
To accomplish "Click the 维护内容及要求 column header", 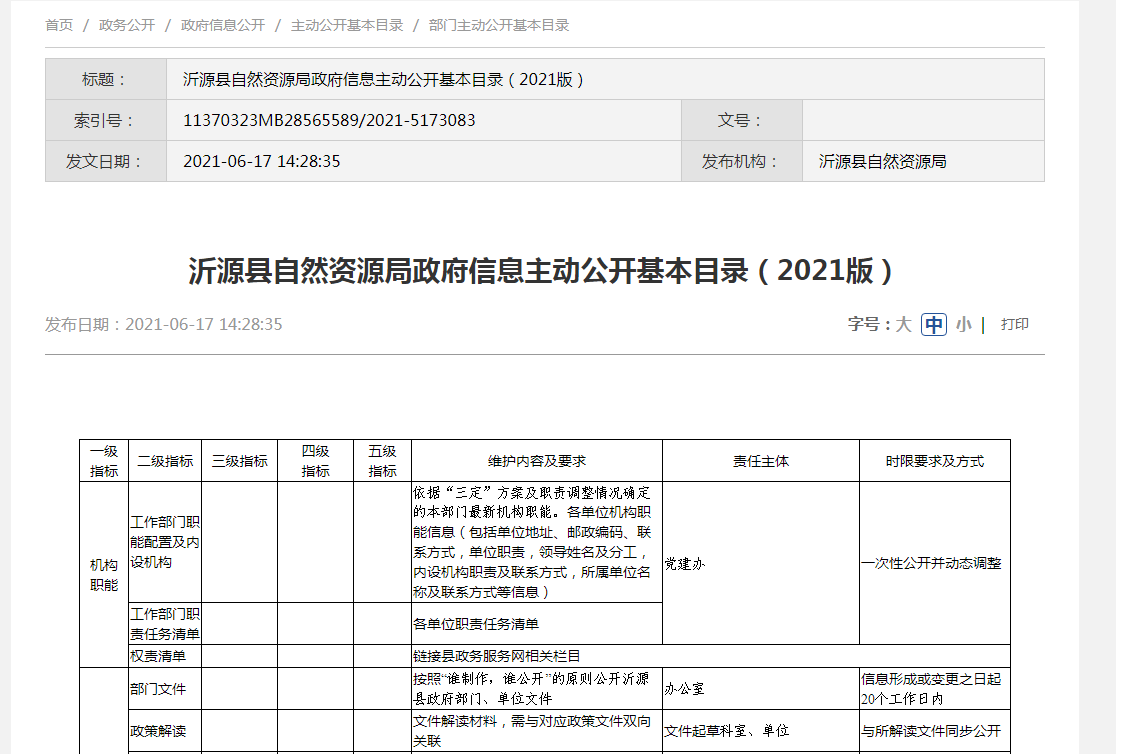I will click(x=536, y=461).
